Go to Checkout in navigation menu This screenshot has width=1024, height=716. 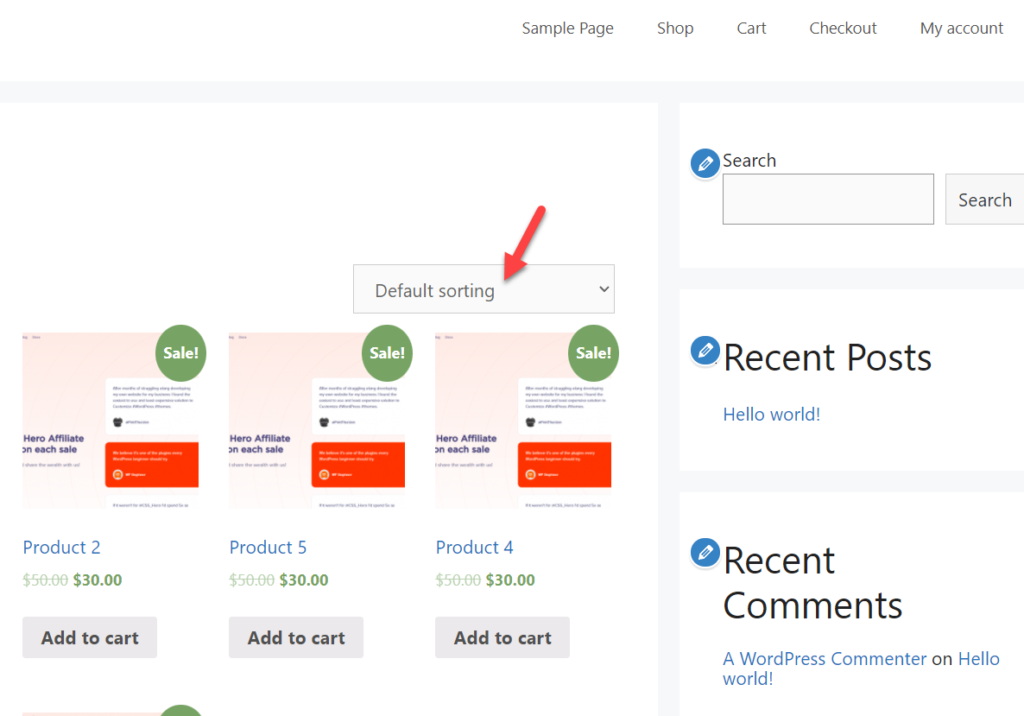tap(842, 28)
